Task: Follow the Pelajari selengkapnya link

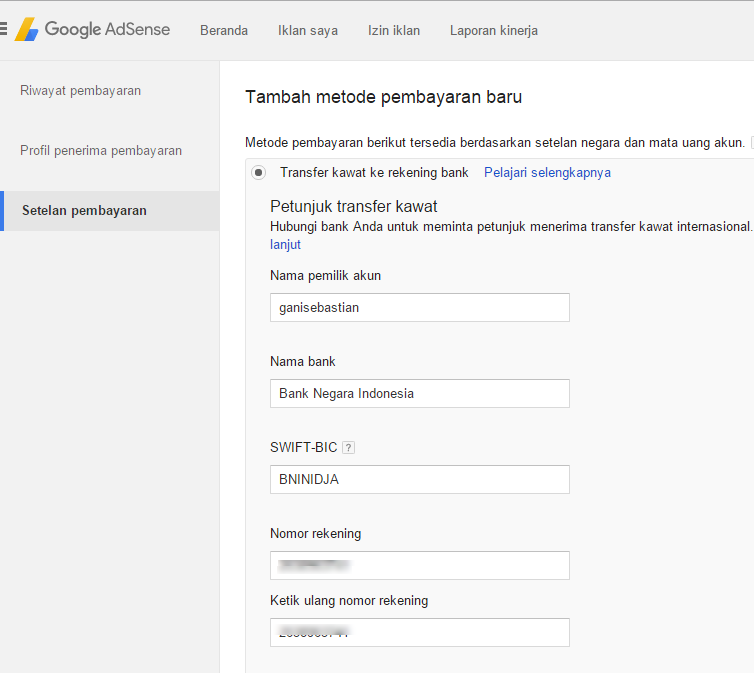Action: pyautogui.click(x=547, y=173)
